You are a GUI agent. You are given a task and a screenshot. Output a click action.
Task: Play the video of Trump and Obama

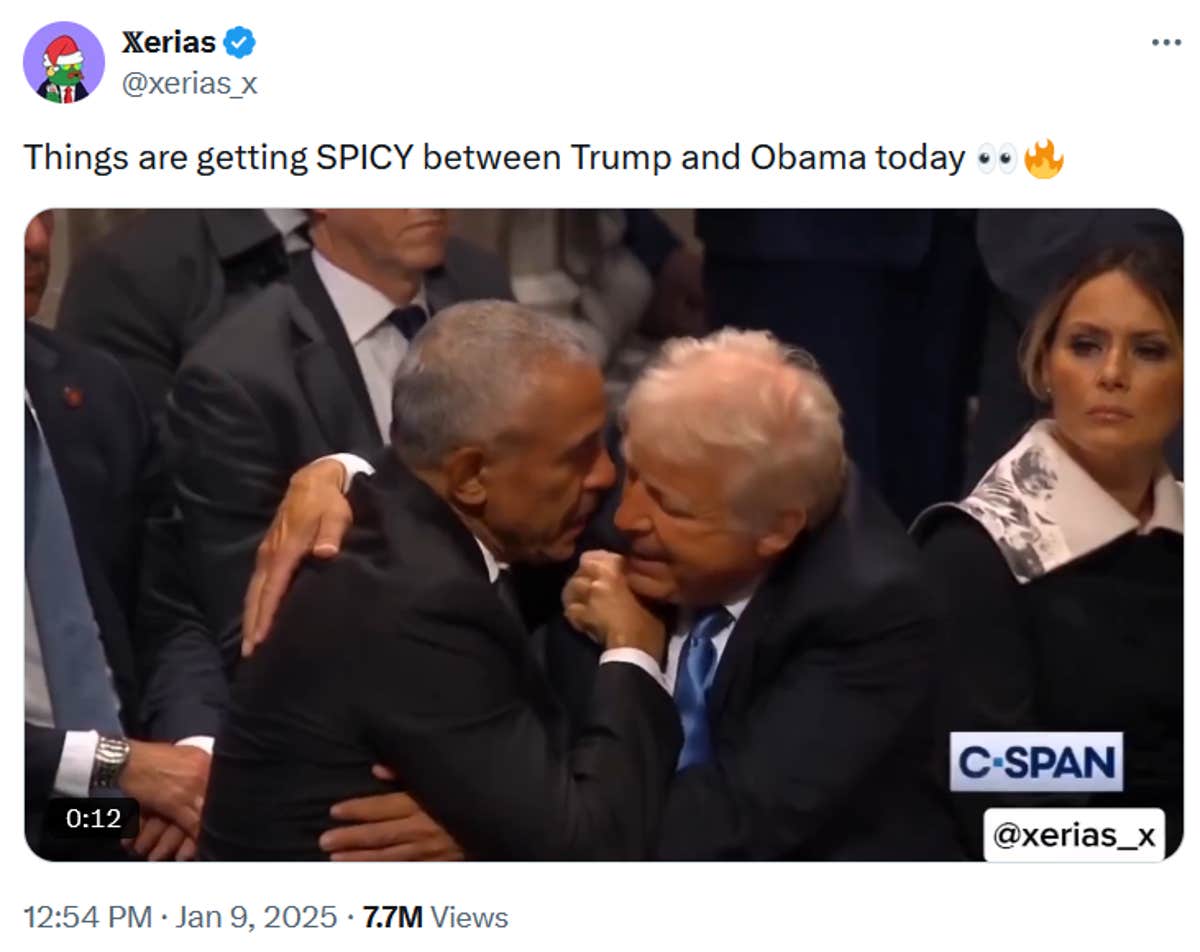click(x=600, y=530)
